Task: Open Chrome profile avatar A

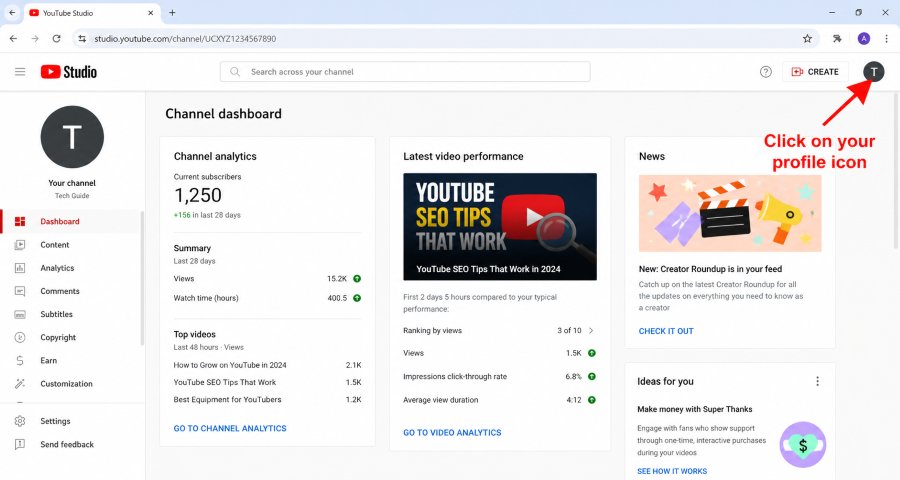Action: coord(863,38)
